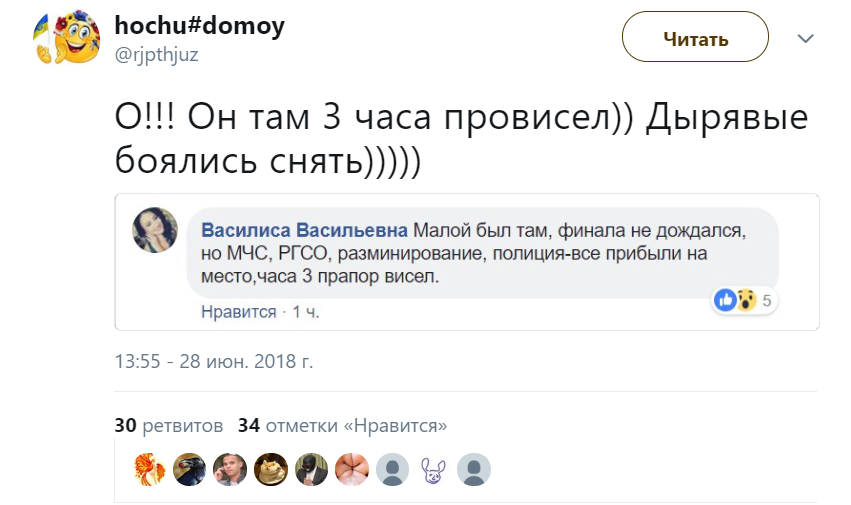This screenshot has width=851, height=505.
Task: Click Нравится under the Facebook comment
Action: (238, 312)
